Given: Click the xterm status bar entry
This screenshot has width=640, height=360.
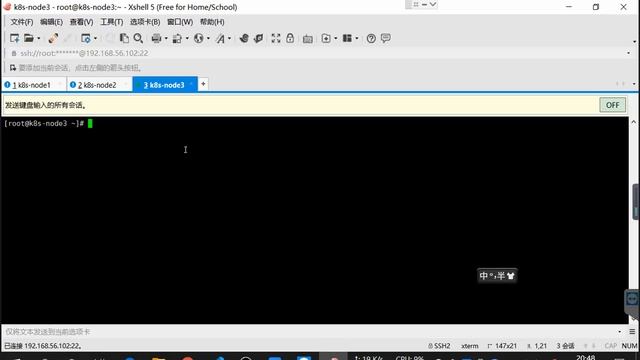Looking at the screenshot, I should [x=470, y=346].
